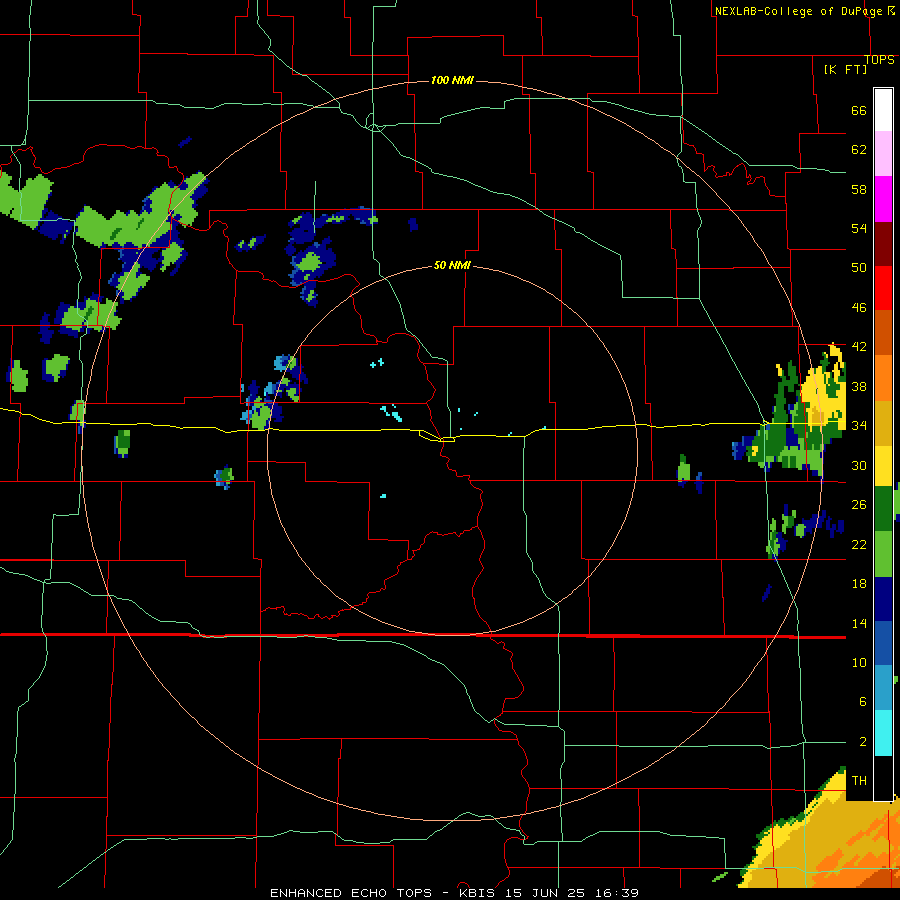
Task: Click the 30 legend value
Action: coord(859,465)
